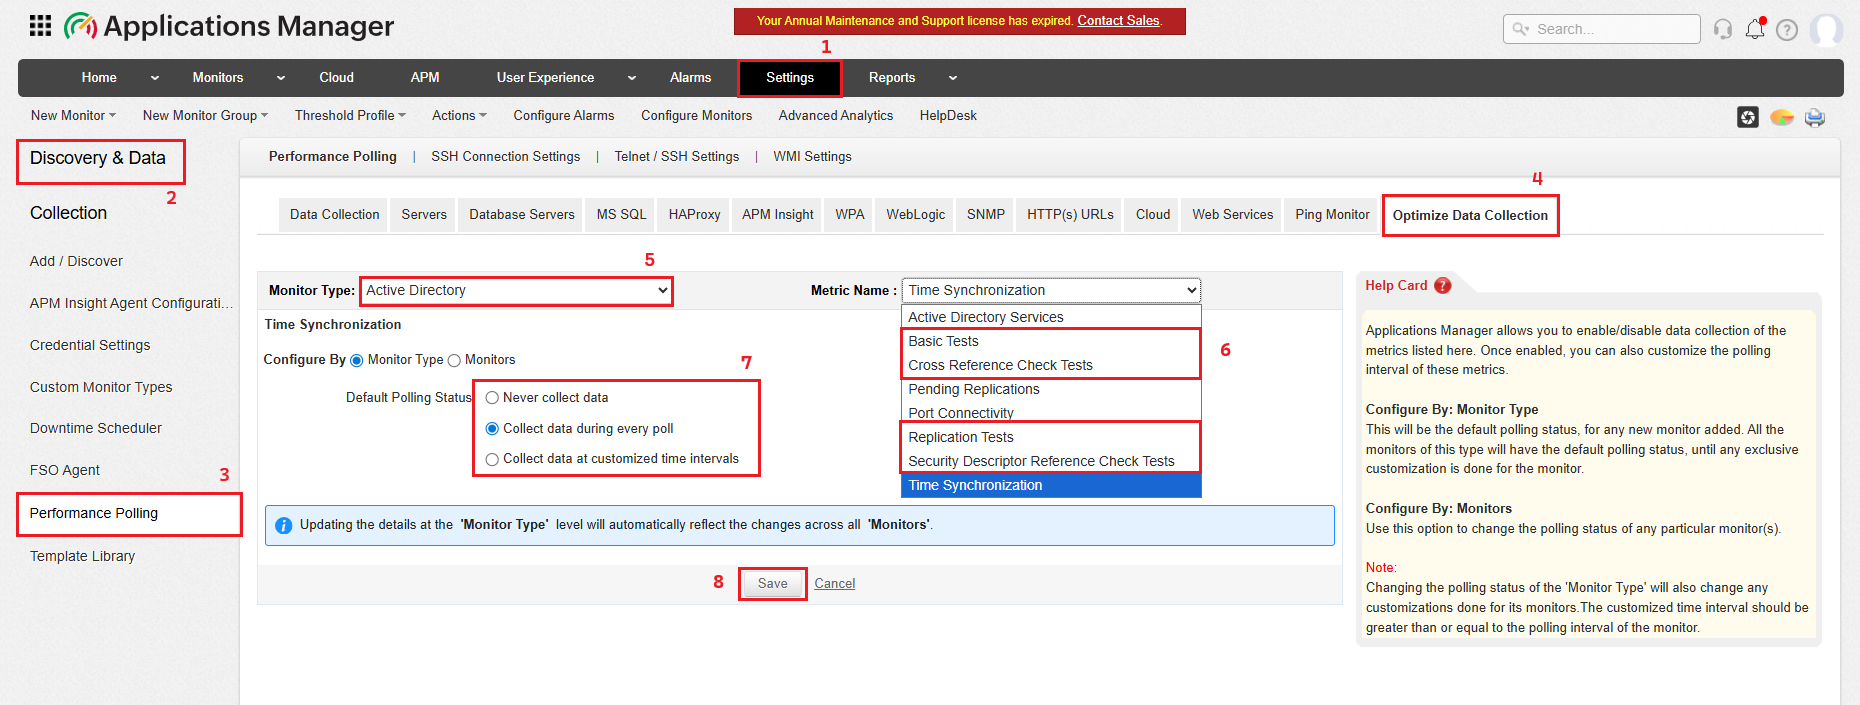
Task: Click the Save button
Action: (772, 584)
